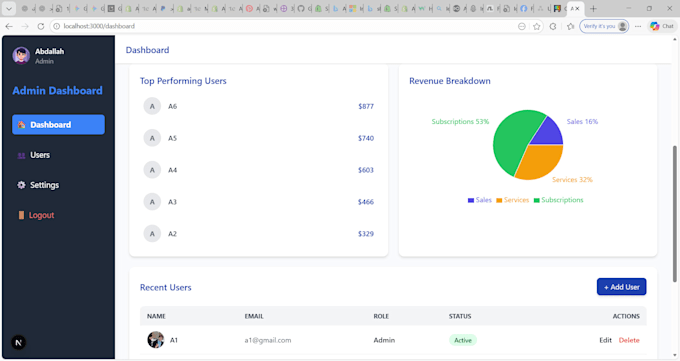Click the $877 amount for A6
Image resolution: width=680 pixels, height=361 pixels.
tap(366, 106)
